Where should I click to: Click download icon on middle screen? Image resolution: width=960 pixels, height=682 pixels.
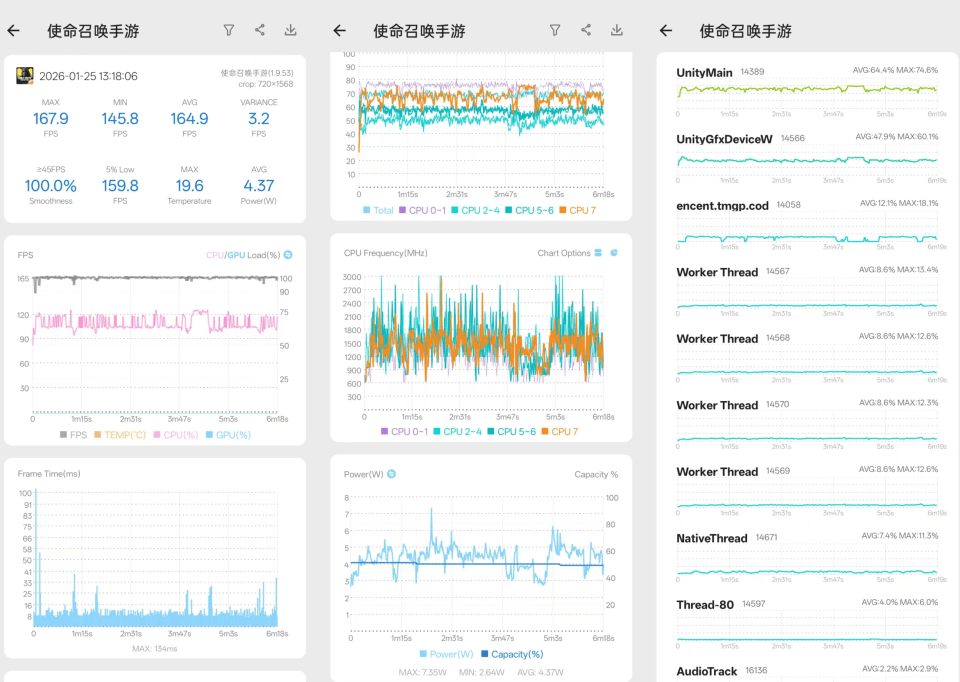coord(617,31)
